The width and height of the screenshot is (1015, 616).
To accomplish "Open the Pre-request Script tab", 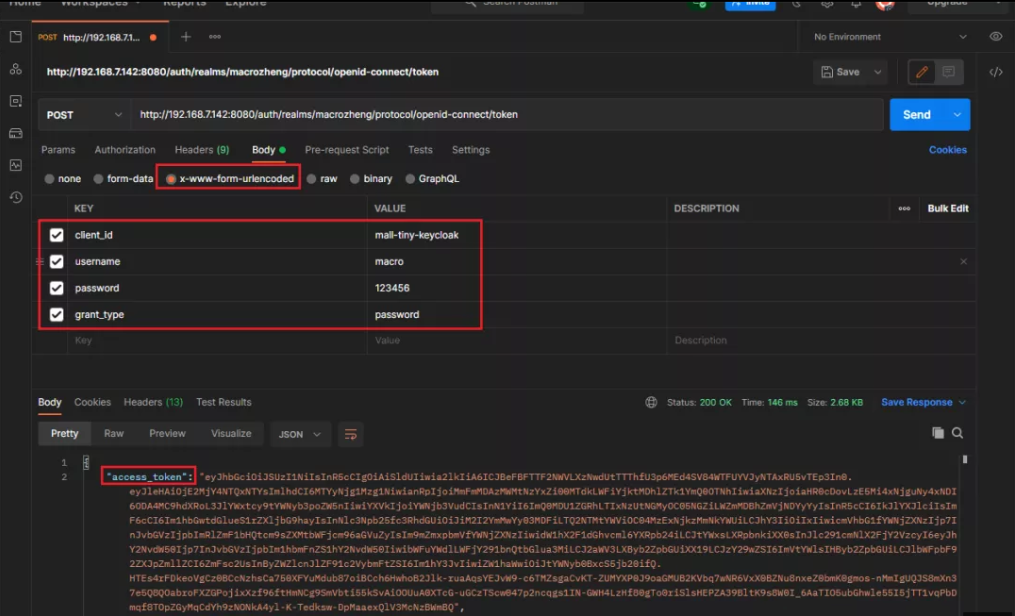I will click(x=346, y=150).
